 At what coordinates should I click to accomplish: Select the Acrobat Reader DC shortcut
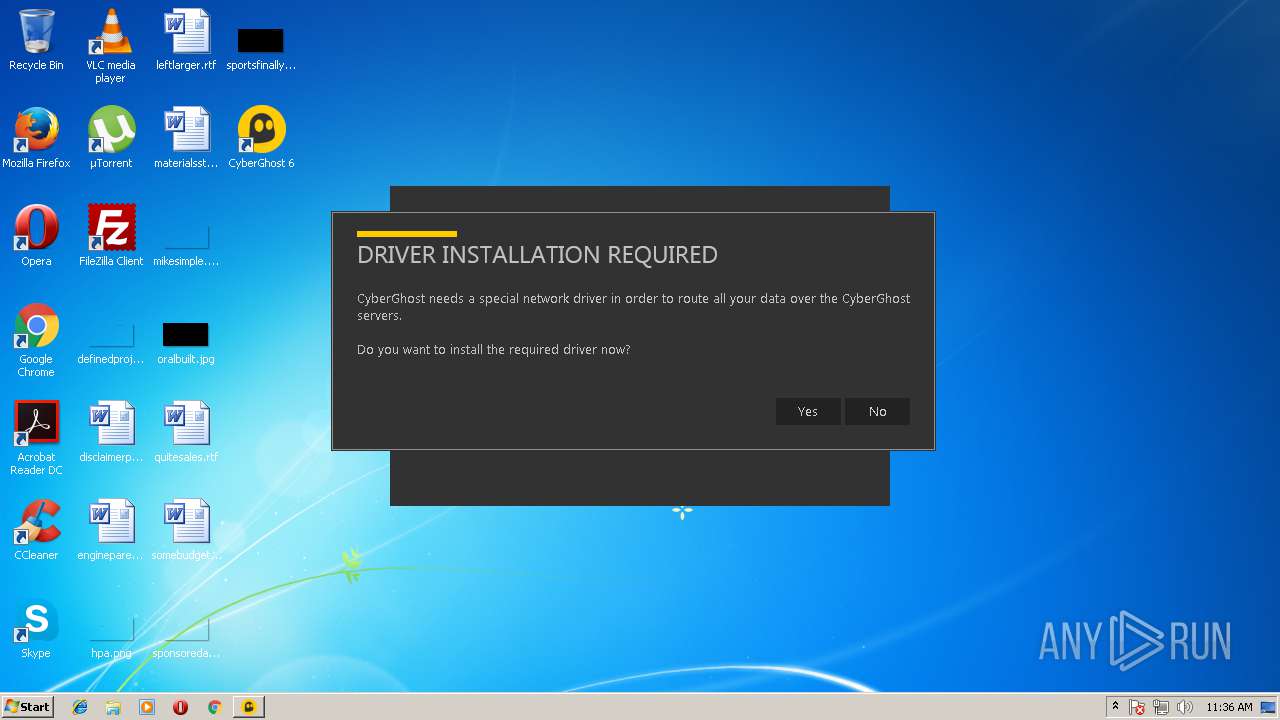point(36,438)
